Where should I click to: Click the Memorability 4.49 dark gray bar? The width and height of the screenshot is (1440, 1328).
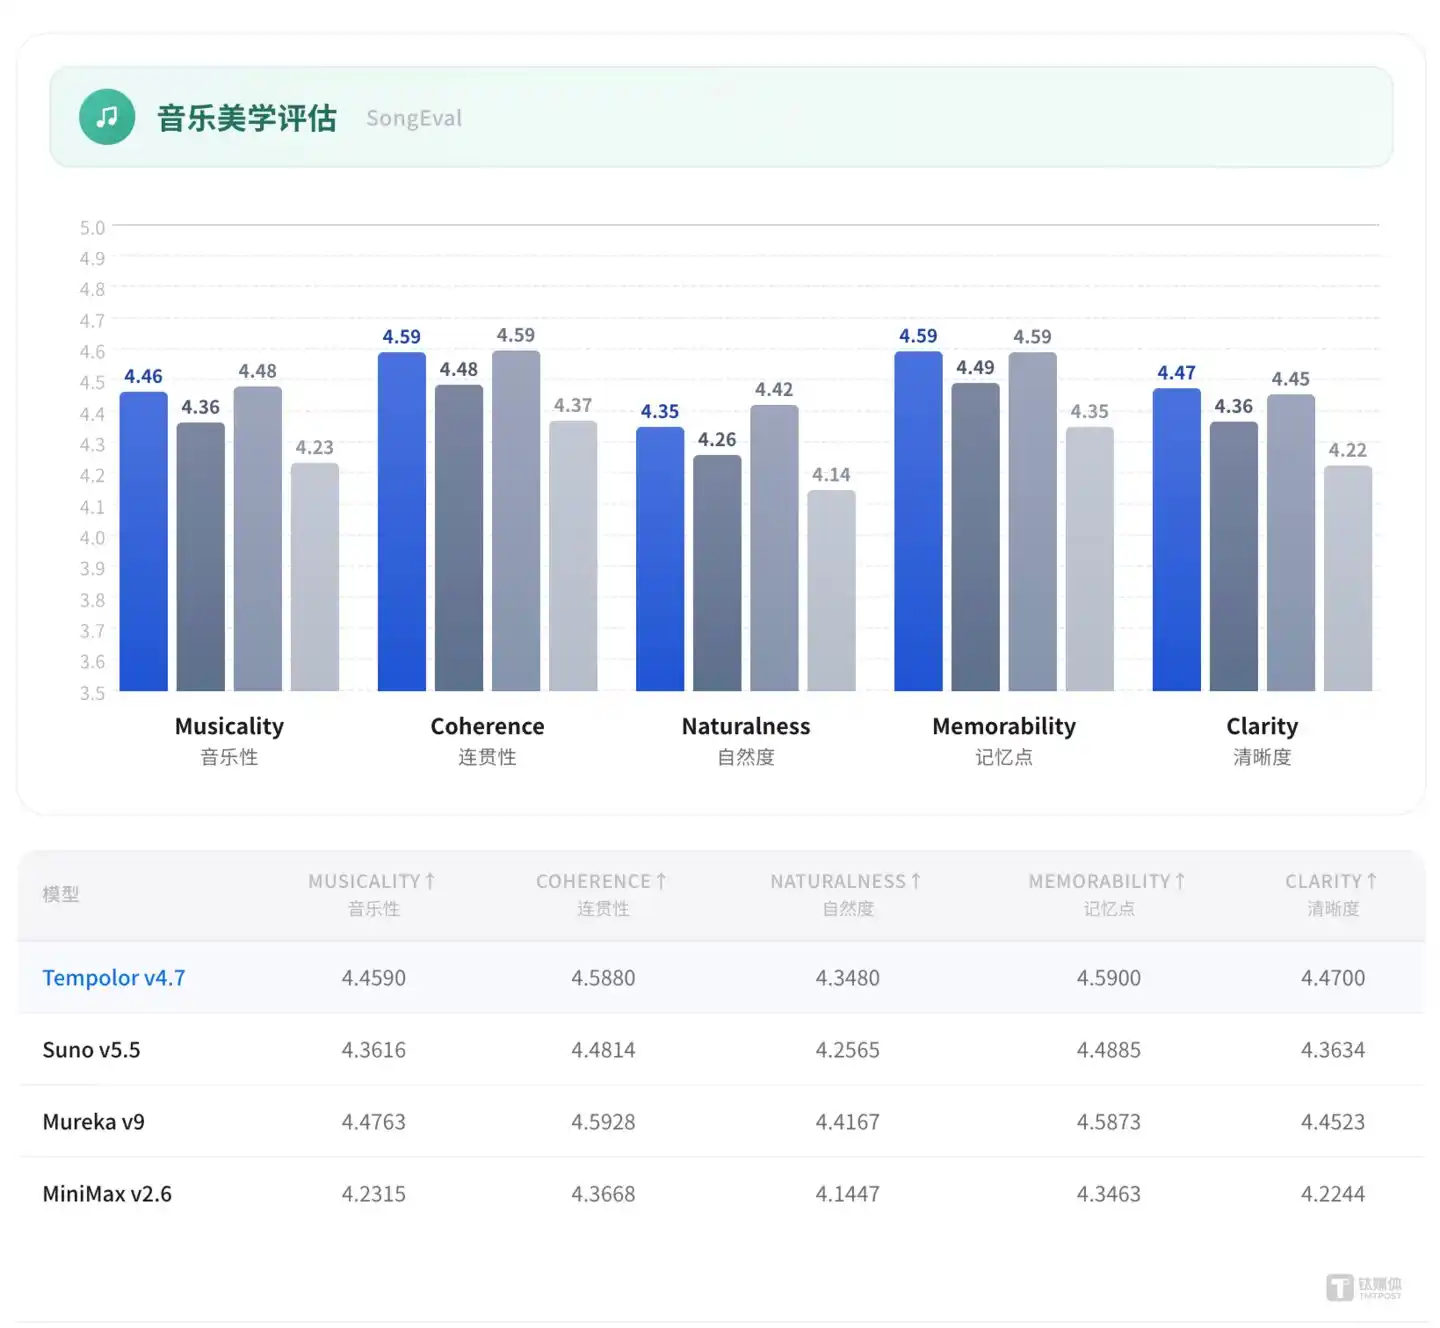point(975,537)
